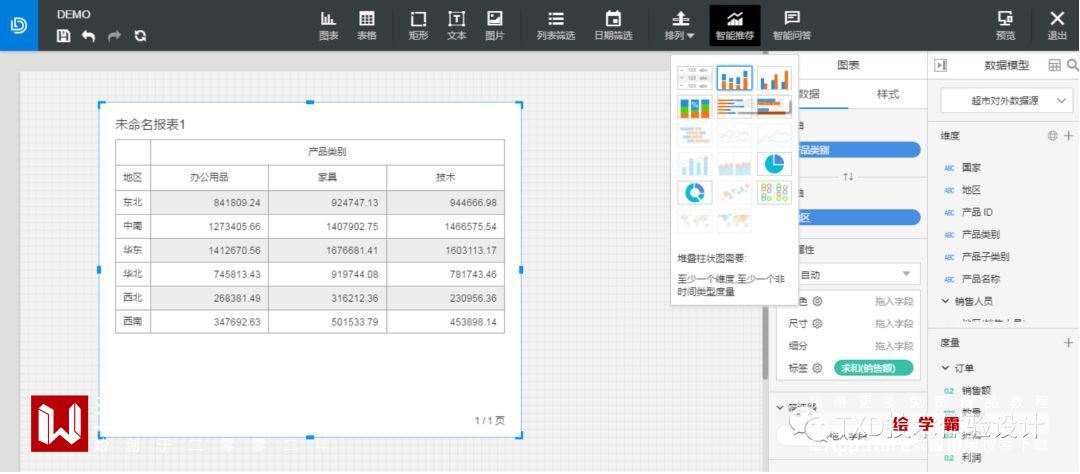Select the 产品 ID dimension field
This screenshot has height=474, width=1080.
click(x=977, y=212)
